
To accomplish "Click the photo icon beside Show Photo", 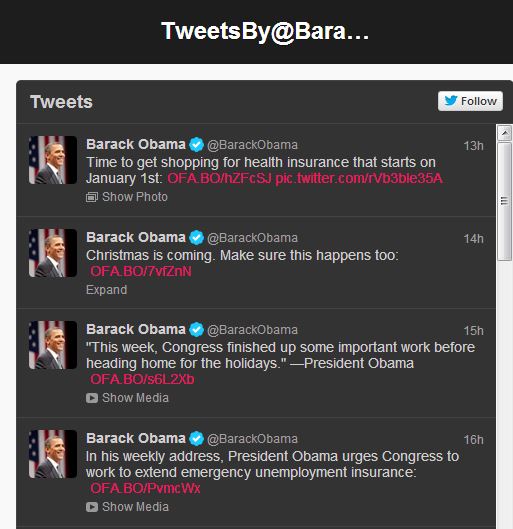I will click(x=92, y=197).
